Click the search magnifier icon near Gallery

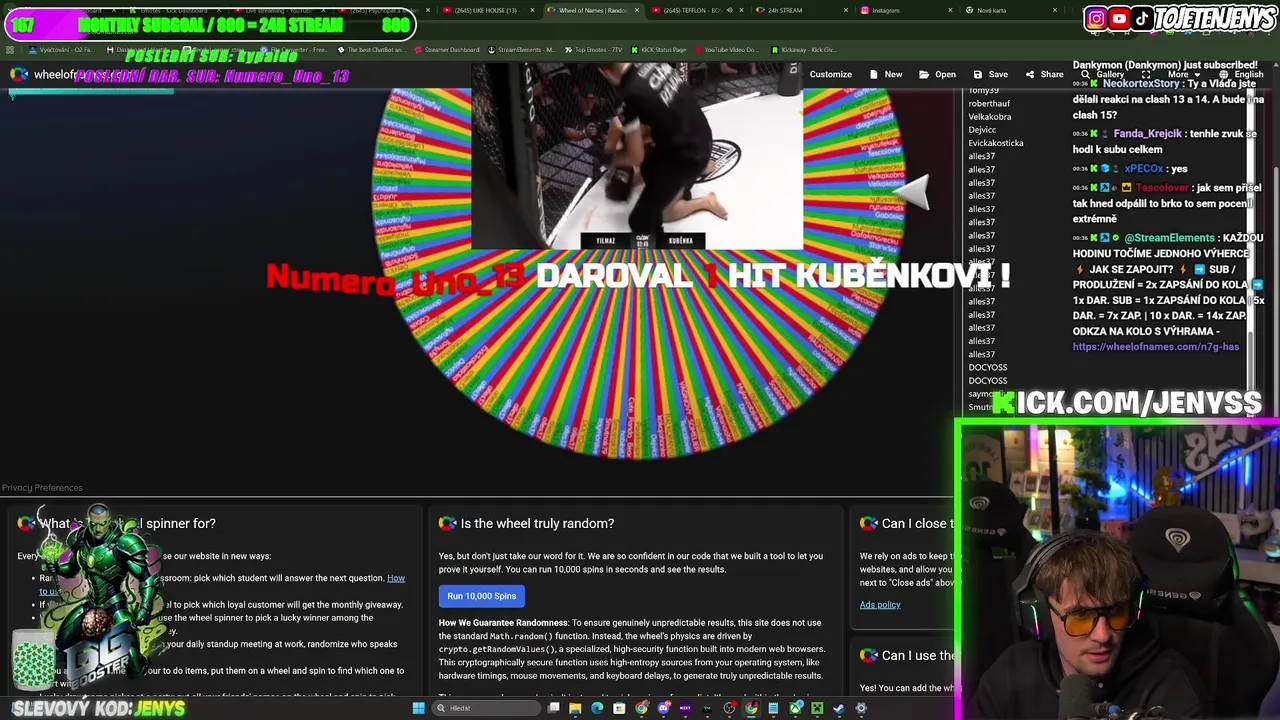tap(1085, 74)
